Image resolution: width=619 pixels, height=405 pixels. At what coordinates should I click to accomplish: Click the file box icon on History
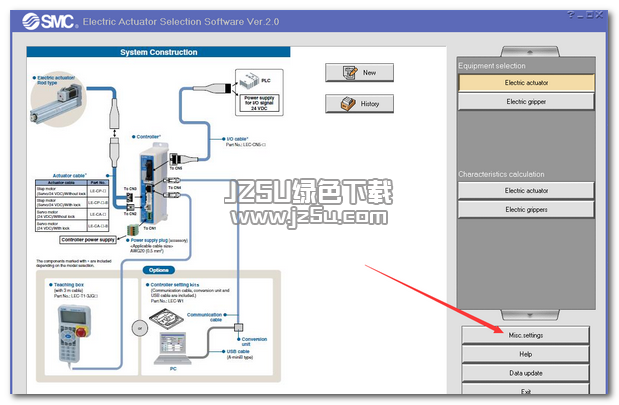click(348, 104)
